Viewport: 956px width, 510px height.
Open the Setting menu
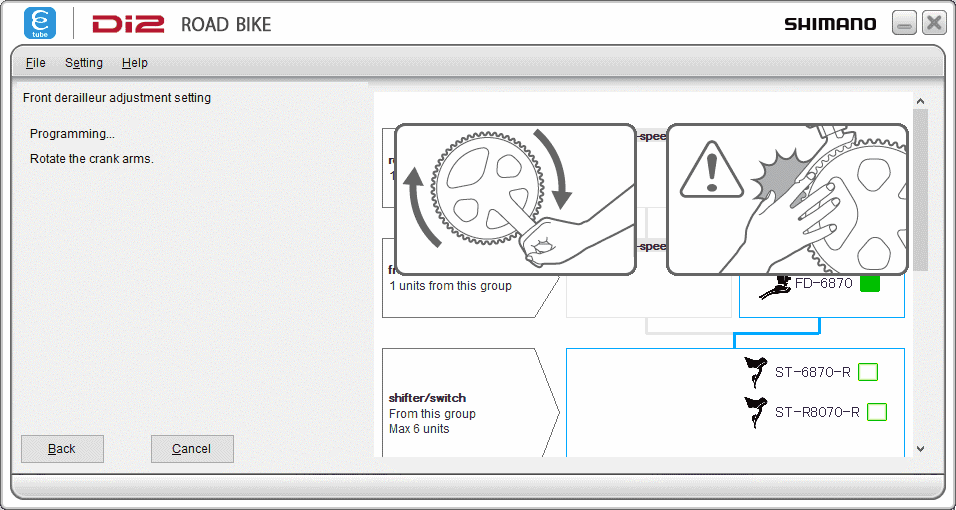pyautogui.click(x=84, y=63)
